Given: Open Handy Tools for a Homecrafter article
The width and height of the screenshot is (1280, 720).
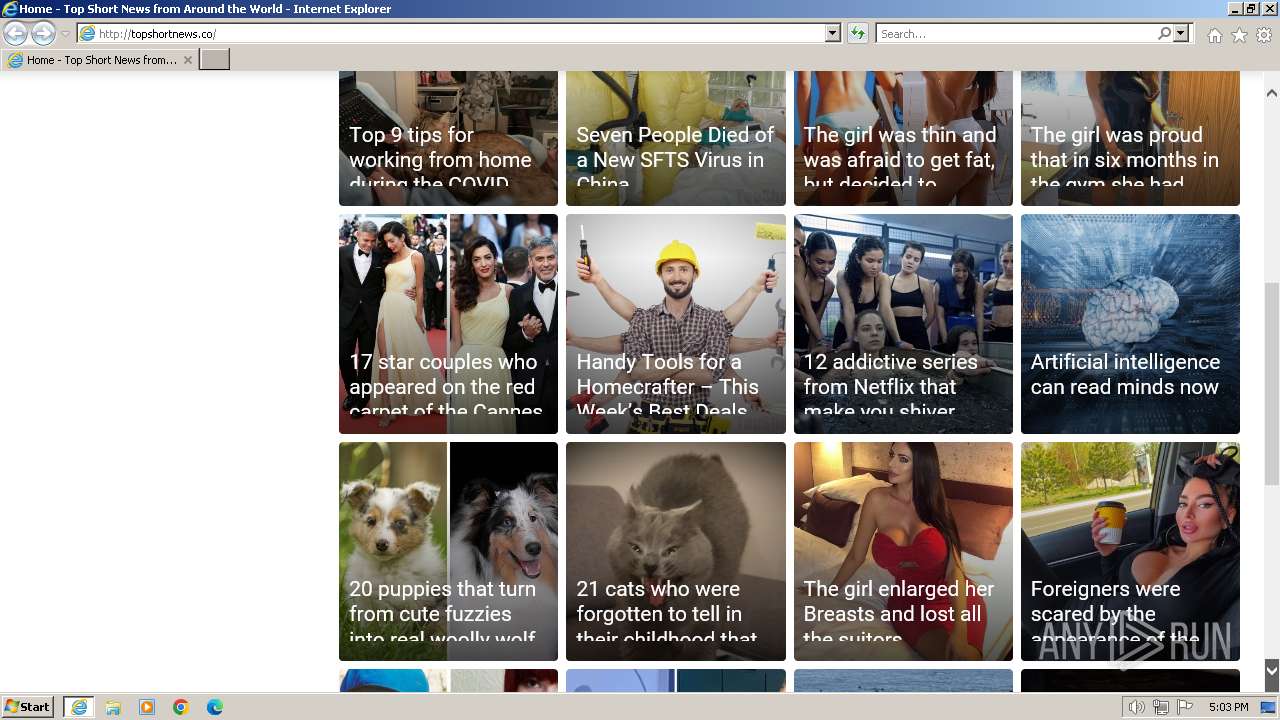Looking at the screenshot, I should click(x=675, y=324).
